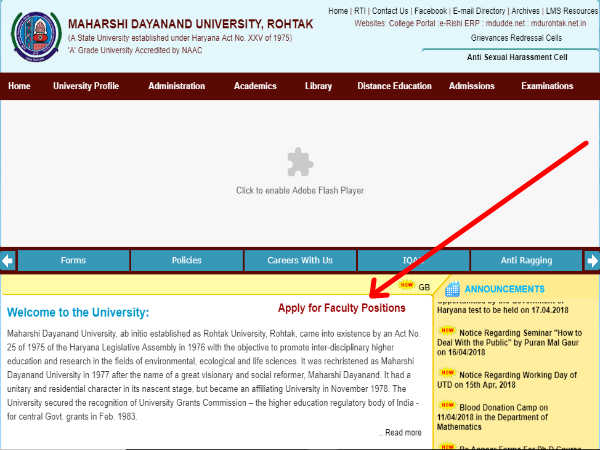
Task: Click the left arrow of quick links carousel
Action: point(7,261)
